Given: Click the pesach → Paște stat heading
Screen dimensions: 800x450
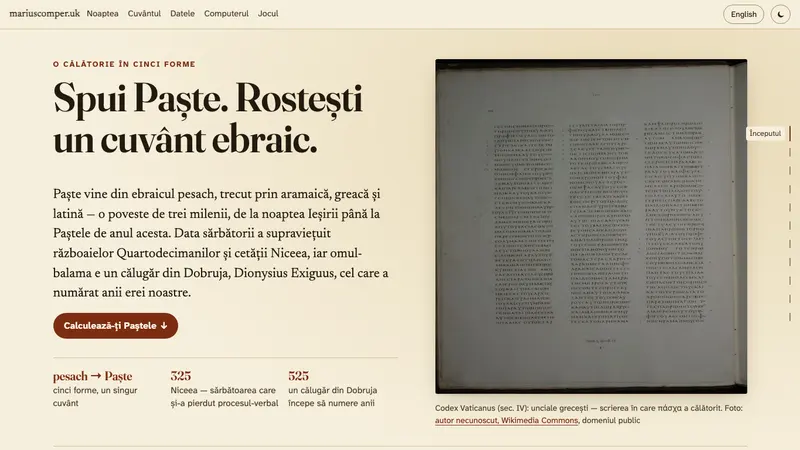Looking at the screenshot, I should (x=92, y=376).
